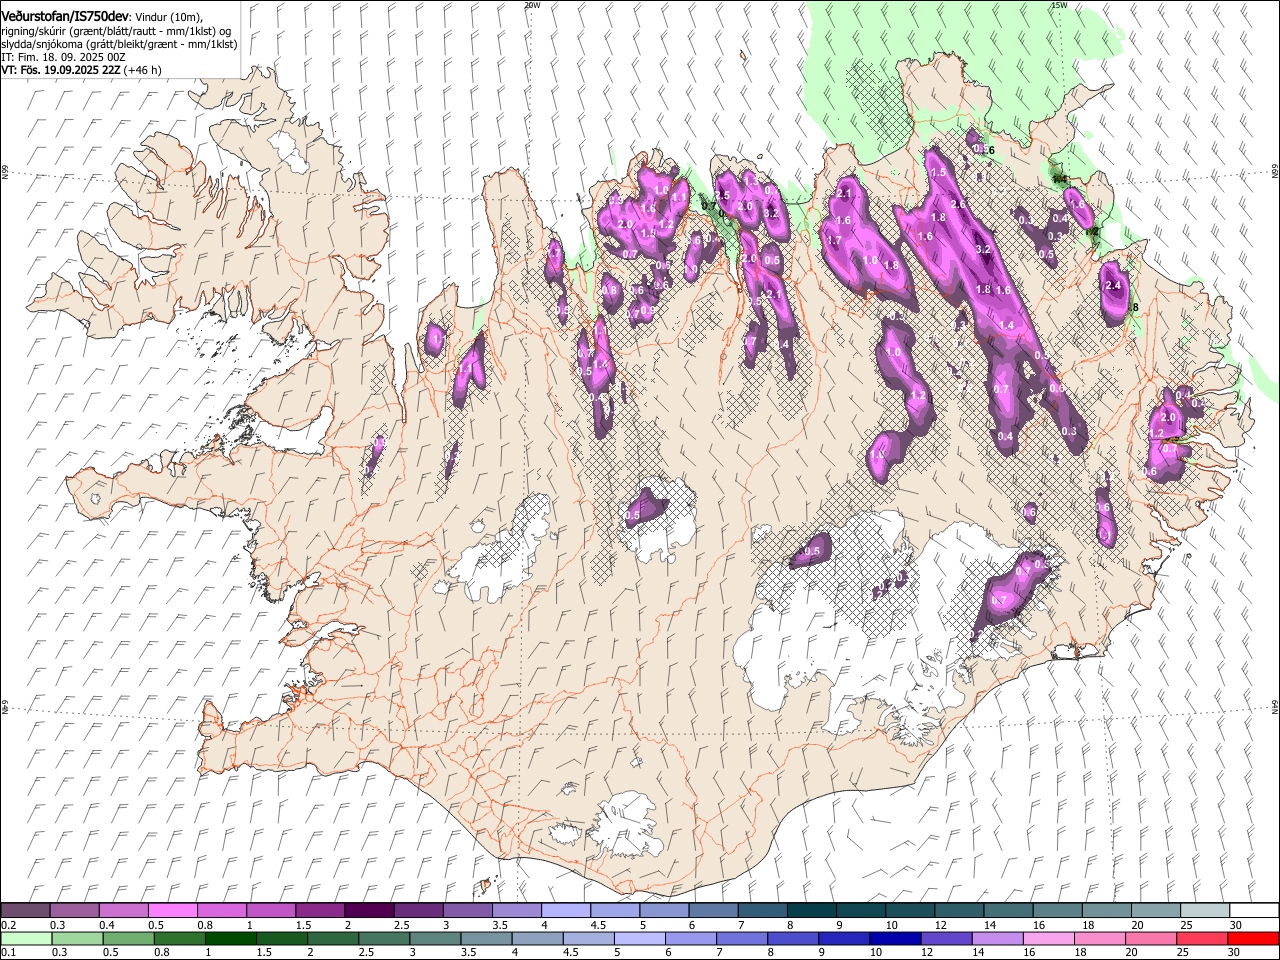Image resolution: width=1280 pixels, height=960 pixels.
Task: Click the top-row legend swatch labeled 0.3
Action: tap(74, 911)
